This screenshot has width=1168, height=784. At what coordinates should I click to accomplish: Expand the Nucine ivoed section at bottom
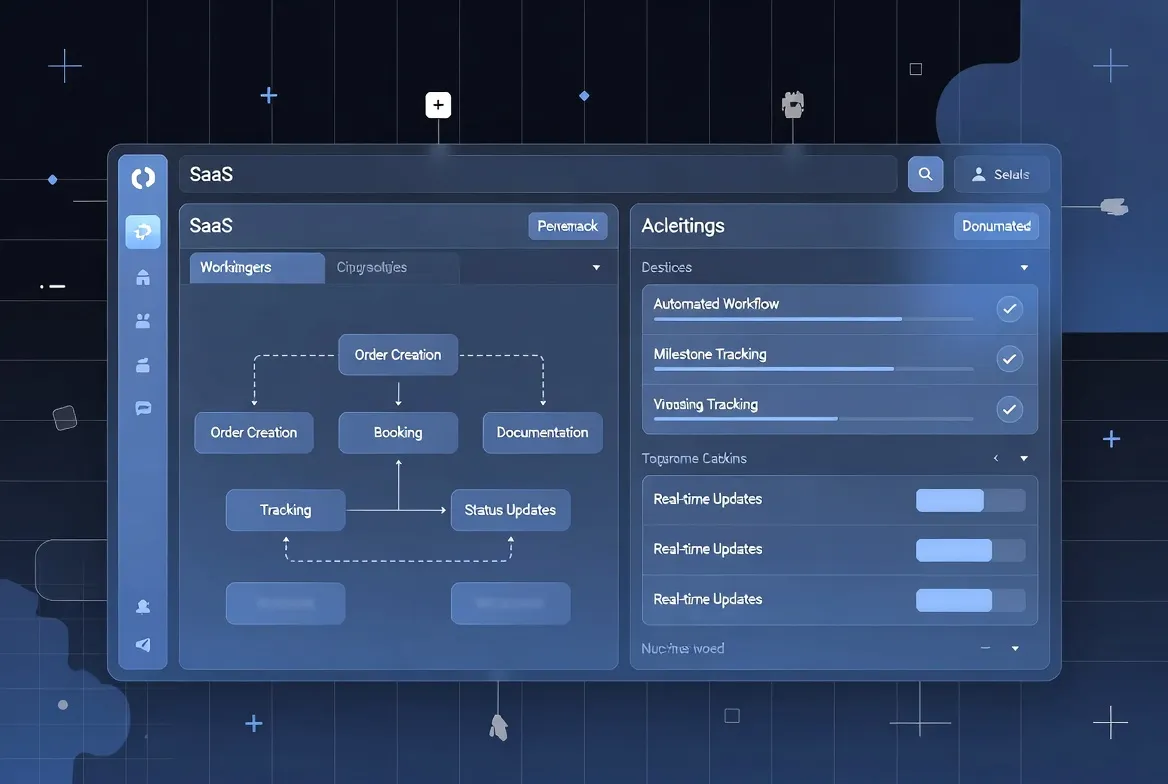pyautogui.click(x=1014, y=648)
